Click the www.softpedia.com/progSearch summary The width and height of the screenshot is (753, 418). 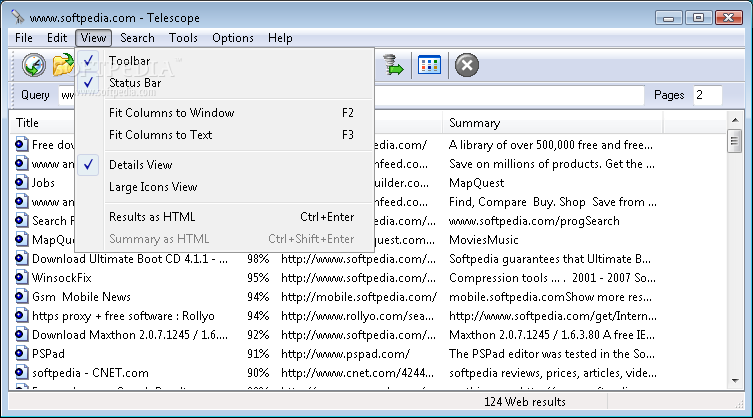534,221
